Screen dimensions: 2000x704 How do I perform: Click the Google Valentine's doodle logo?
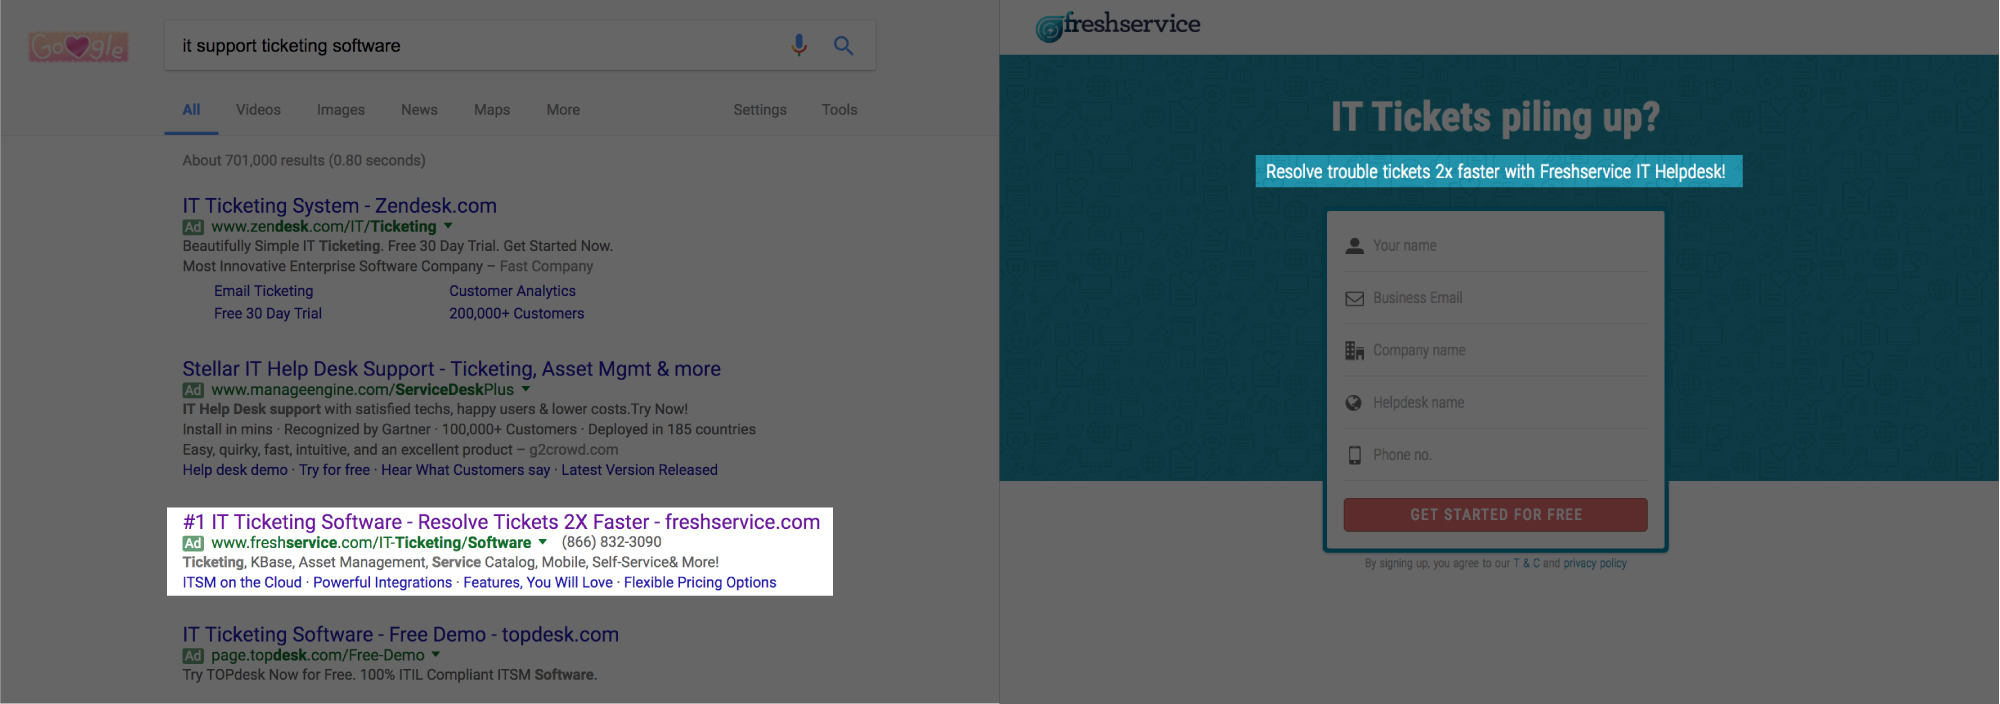78,46
